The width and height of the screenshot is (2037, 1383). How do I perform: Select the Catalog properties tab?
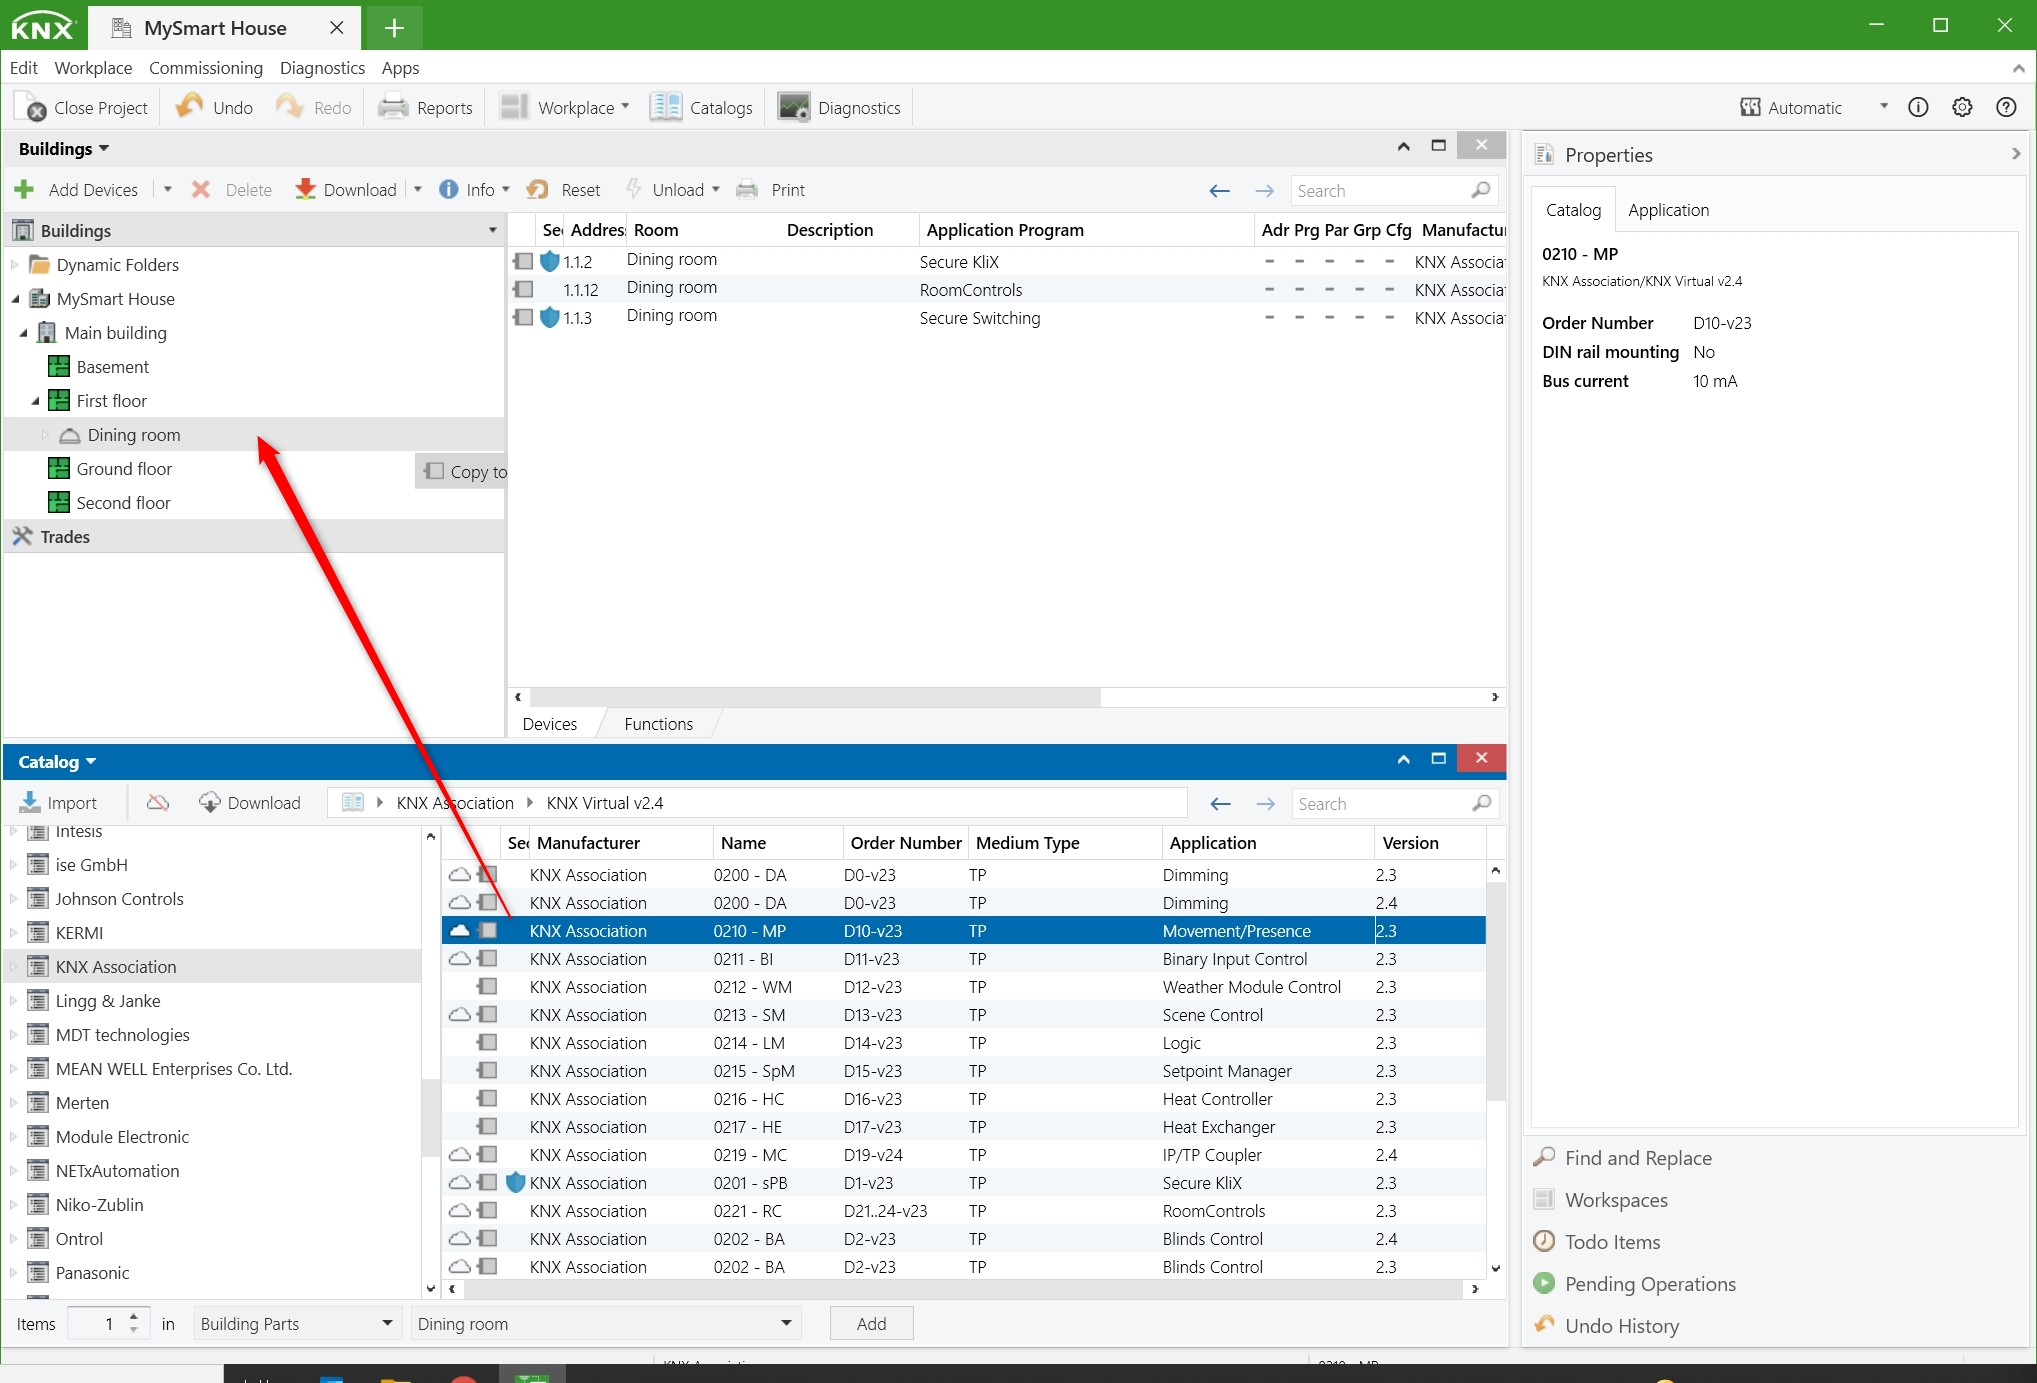pos(1573,209)
